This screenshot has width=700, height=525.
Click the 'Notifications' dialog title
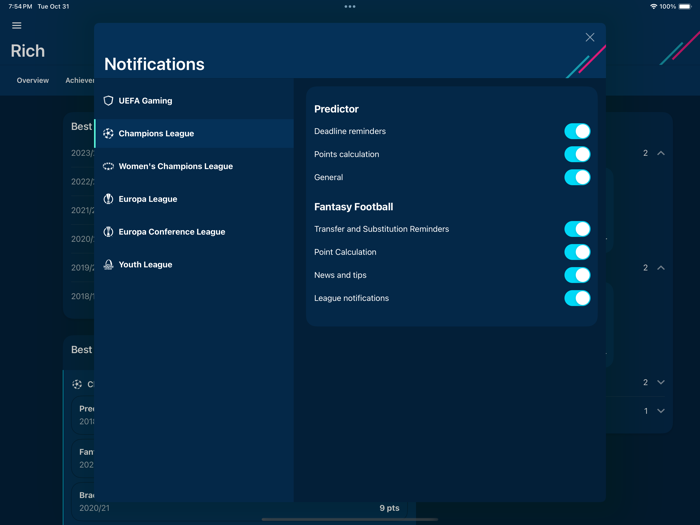(154, 64)
